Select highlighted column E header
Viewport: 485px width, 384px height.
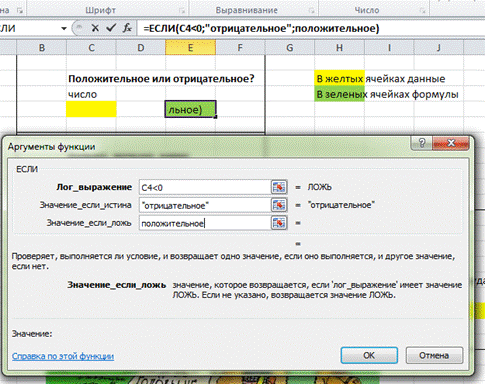tap(190, 48)
